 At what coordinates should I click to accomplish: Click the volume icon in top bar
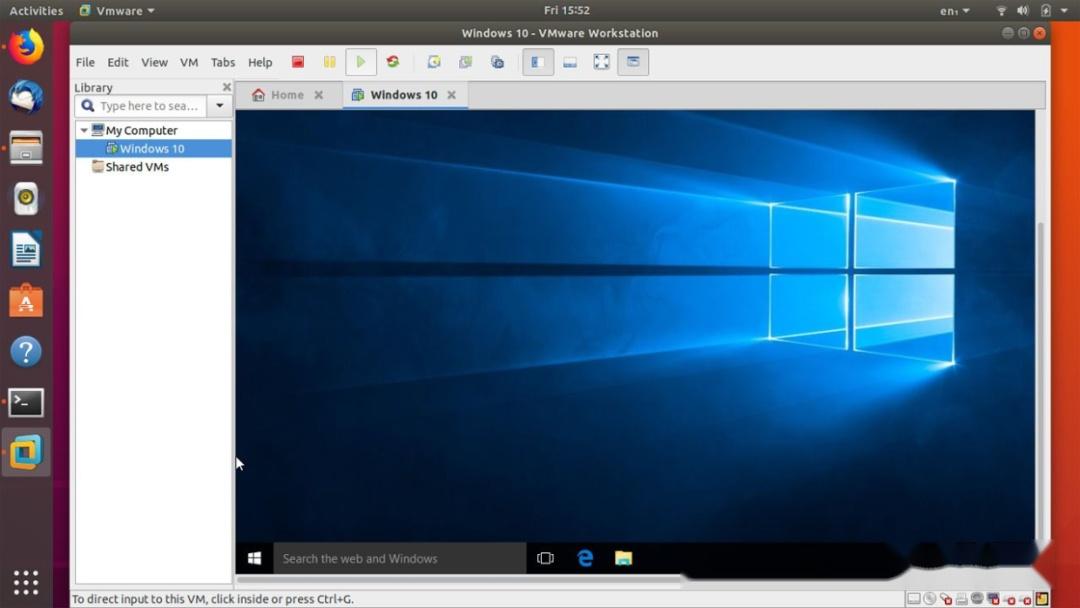(1023, 10)
